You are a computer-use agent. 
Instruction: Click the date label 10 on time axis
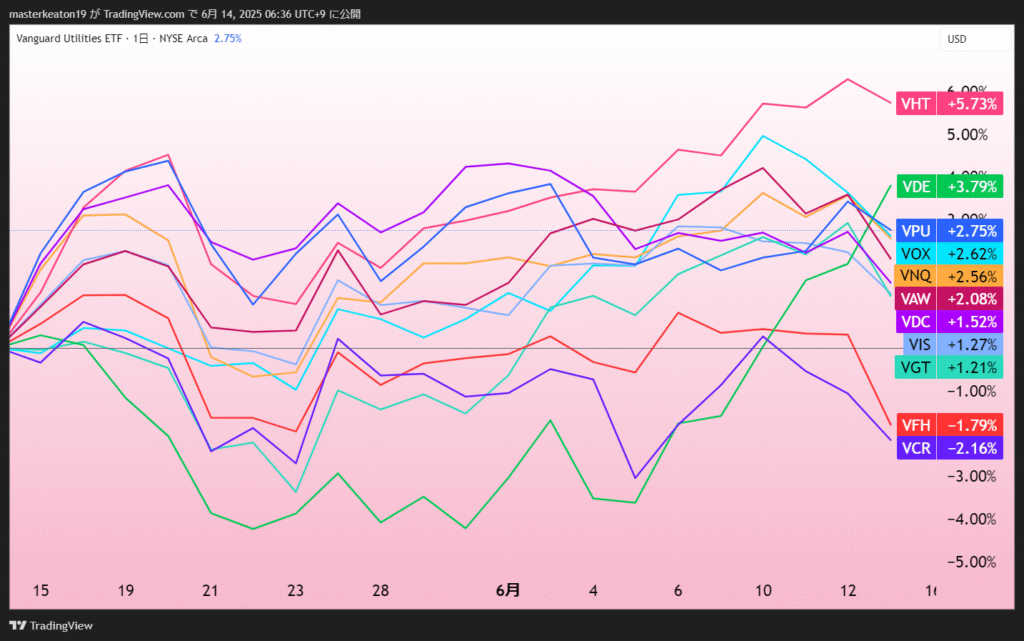click(763, 591)
